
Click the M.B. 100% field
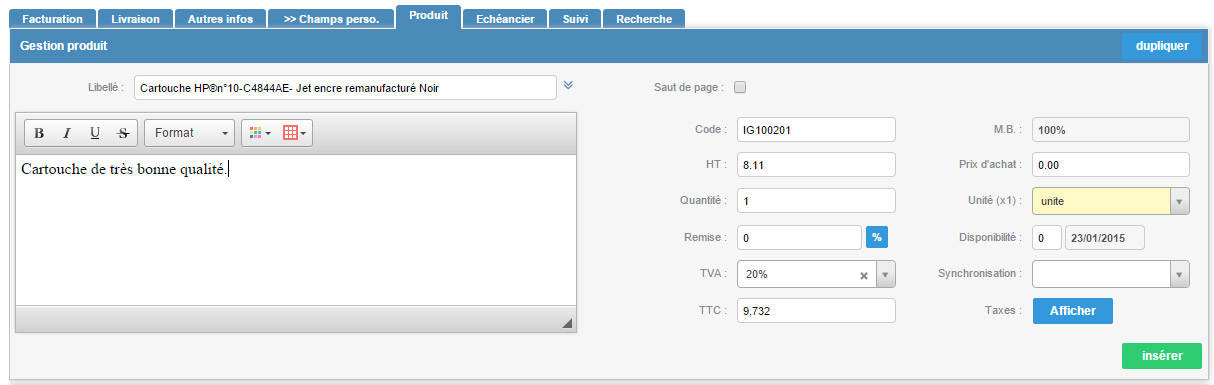pyautogui.click(x=1111, y=129)
